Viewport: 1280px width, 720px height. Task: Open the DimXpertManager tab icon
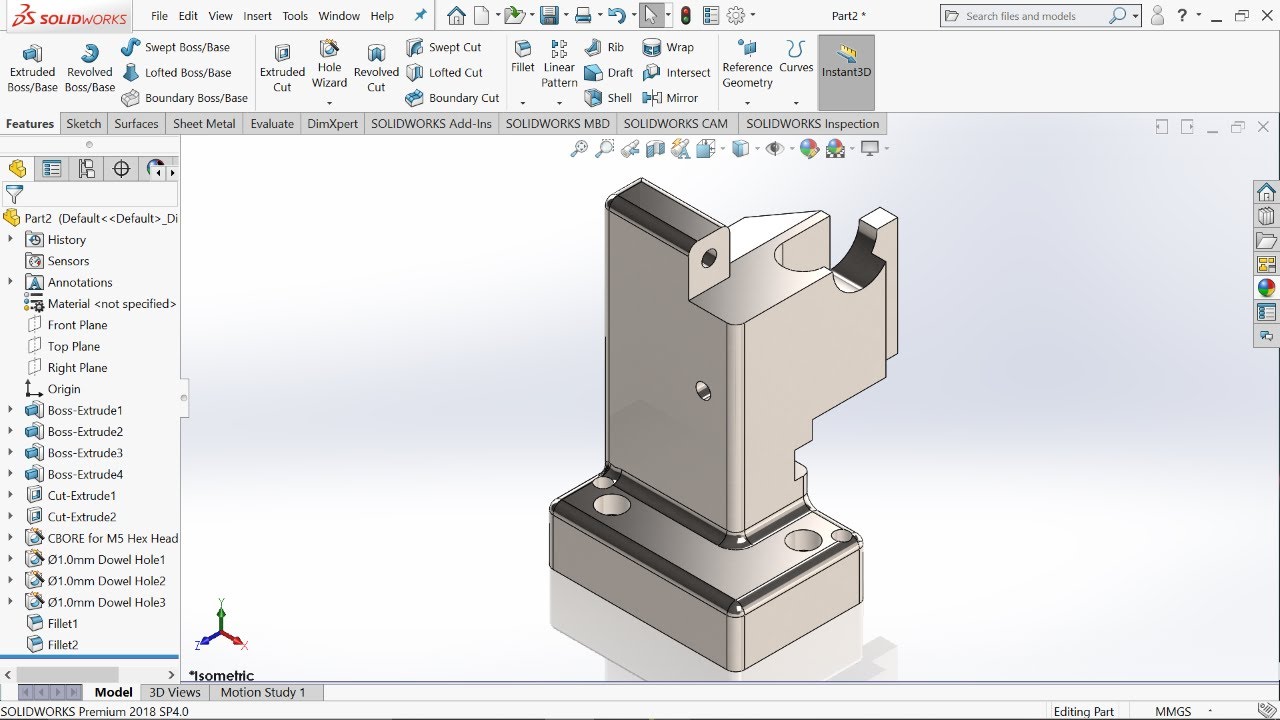tap(121, 169)
